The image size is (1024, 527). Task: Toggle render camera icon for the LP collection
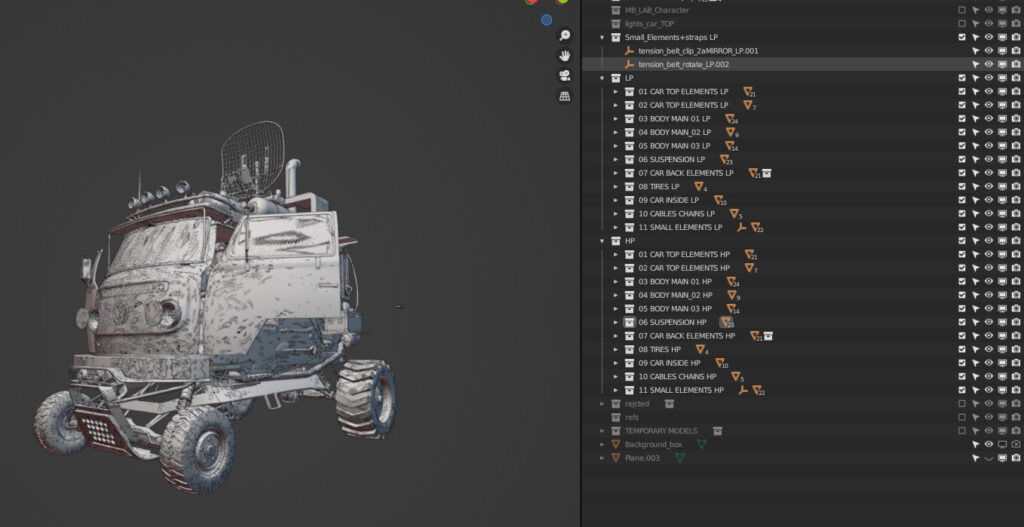tap(1016, 78)
